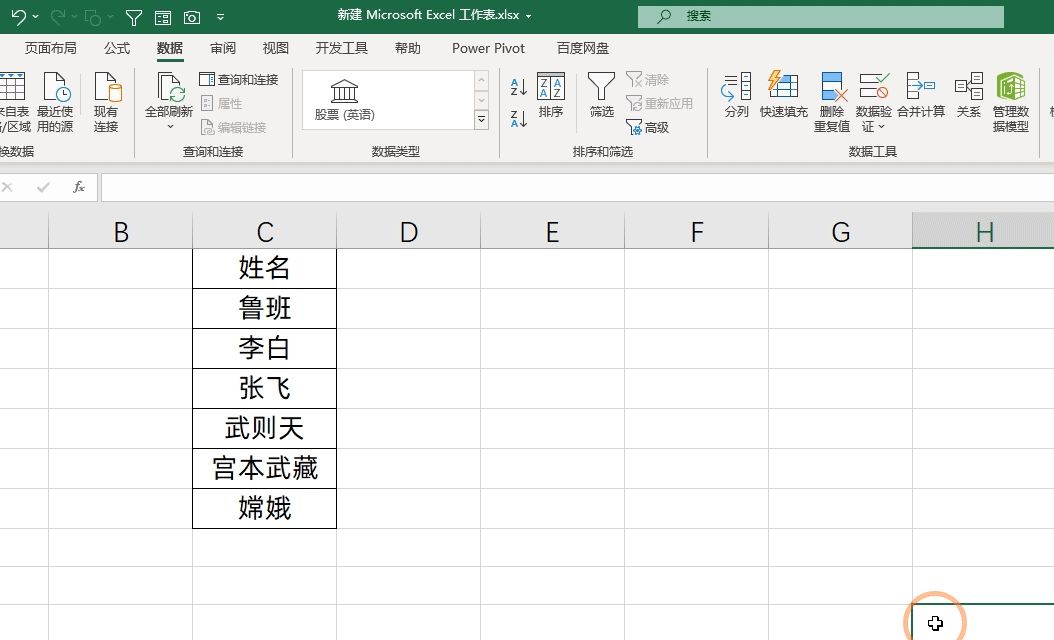Screen dimensions: 1054x640
Task: Click the 删除重复值 icon
Action: point(831,88)
